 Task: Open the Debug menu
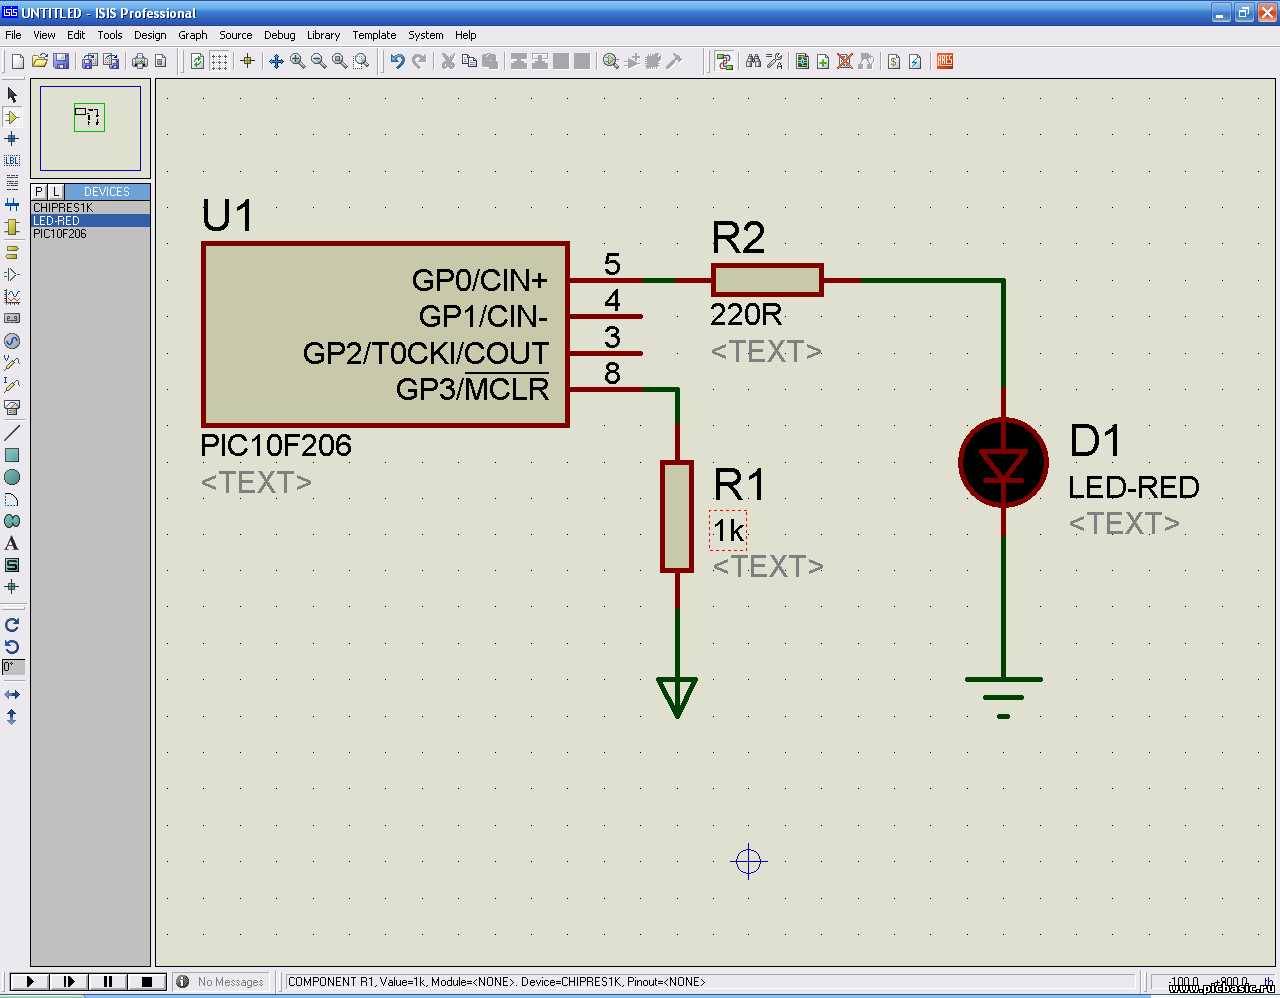[x=279, y=35]
